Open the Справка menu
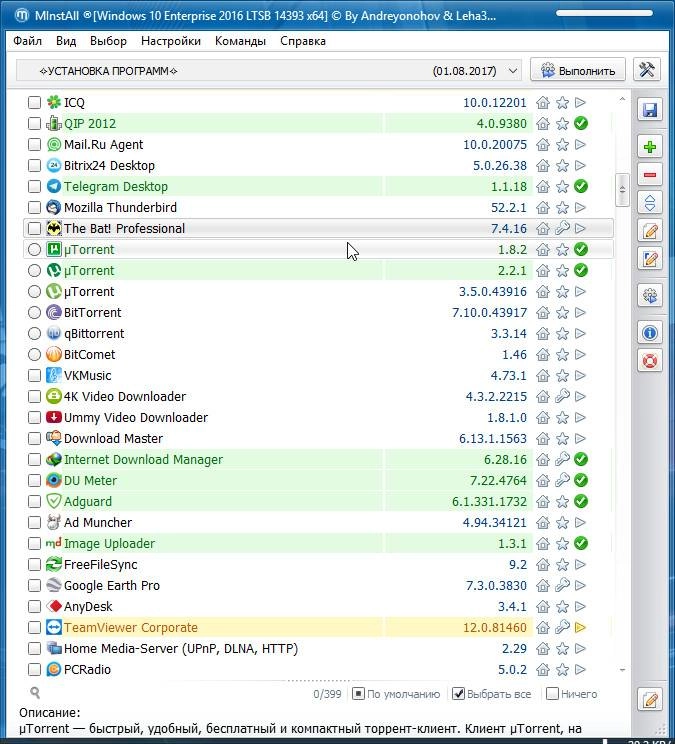 pyautogui.click(x=303, y=41)
